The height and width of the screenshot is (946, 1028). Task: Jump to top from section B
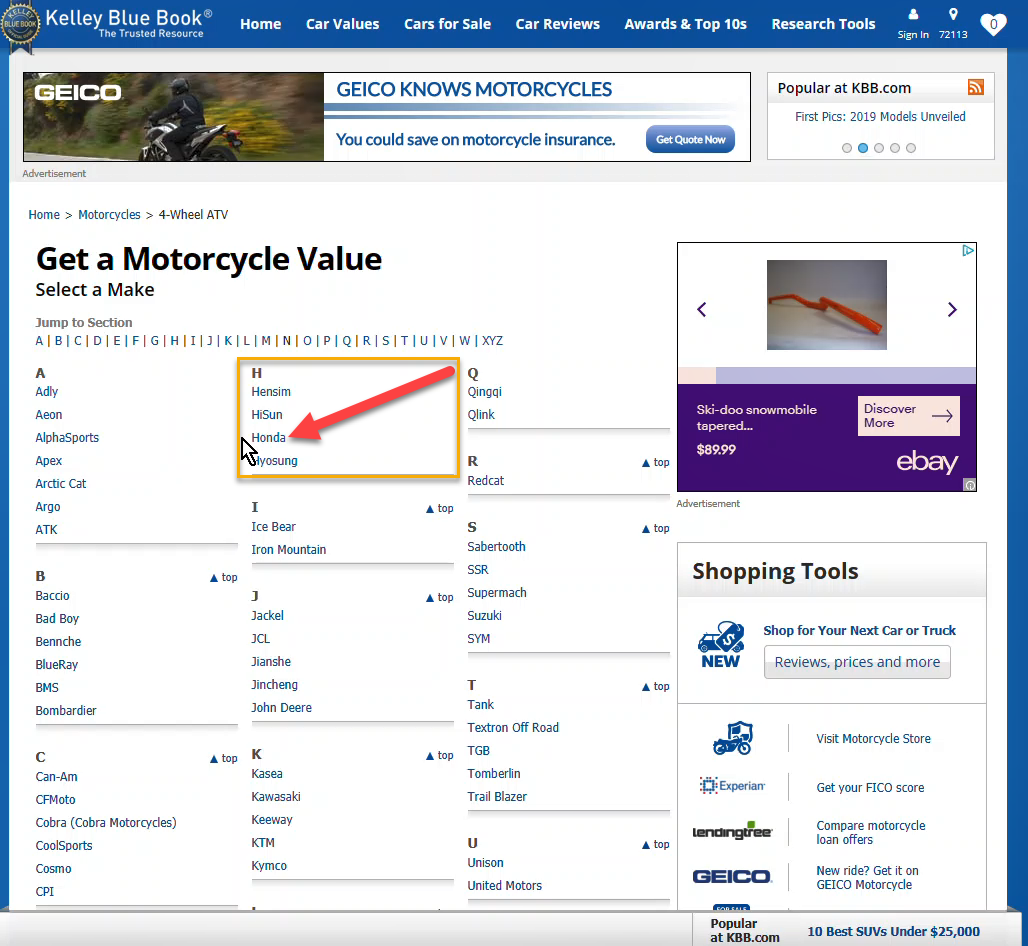pos(224,578)
